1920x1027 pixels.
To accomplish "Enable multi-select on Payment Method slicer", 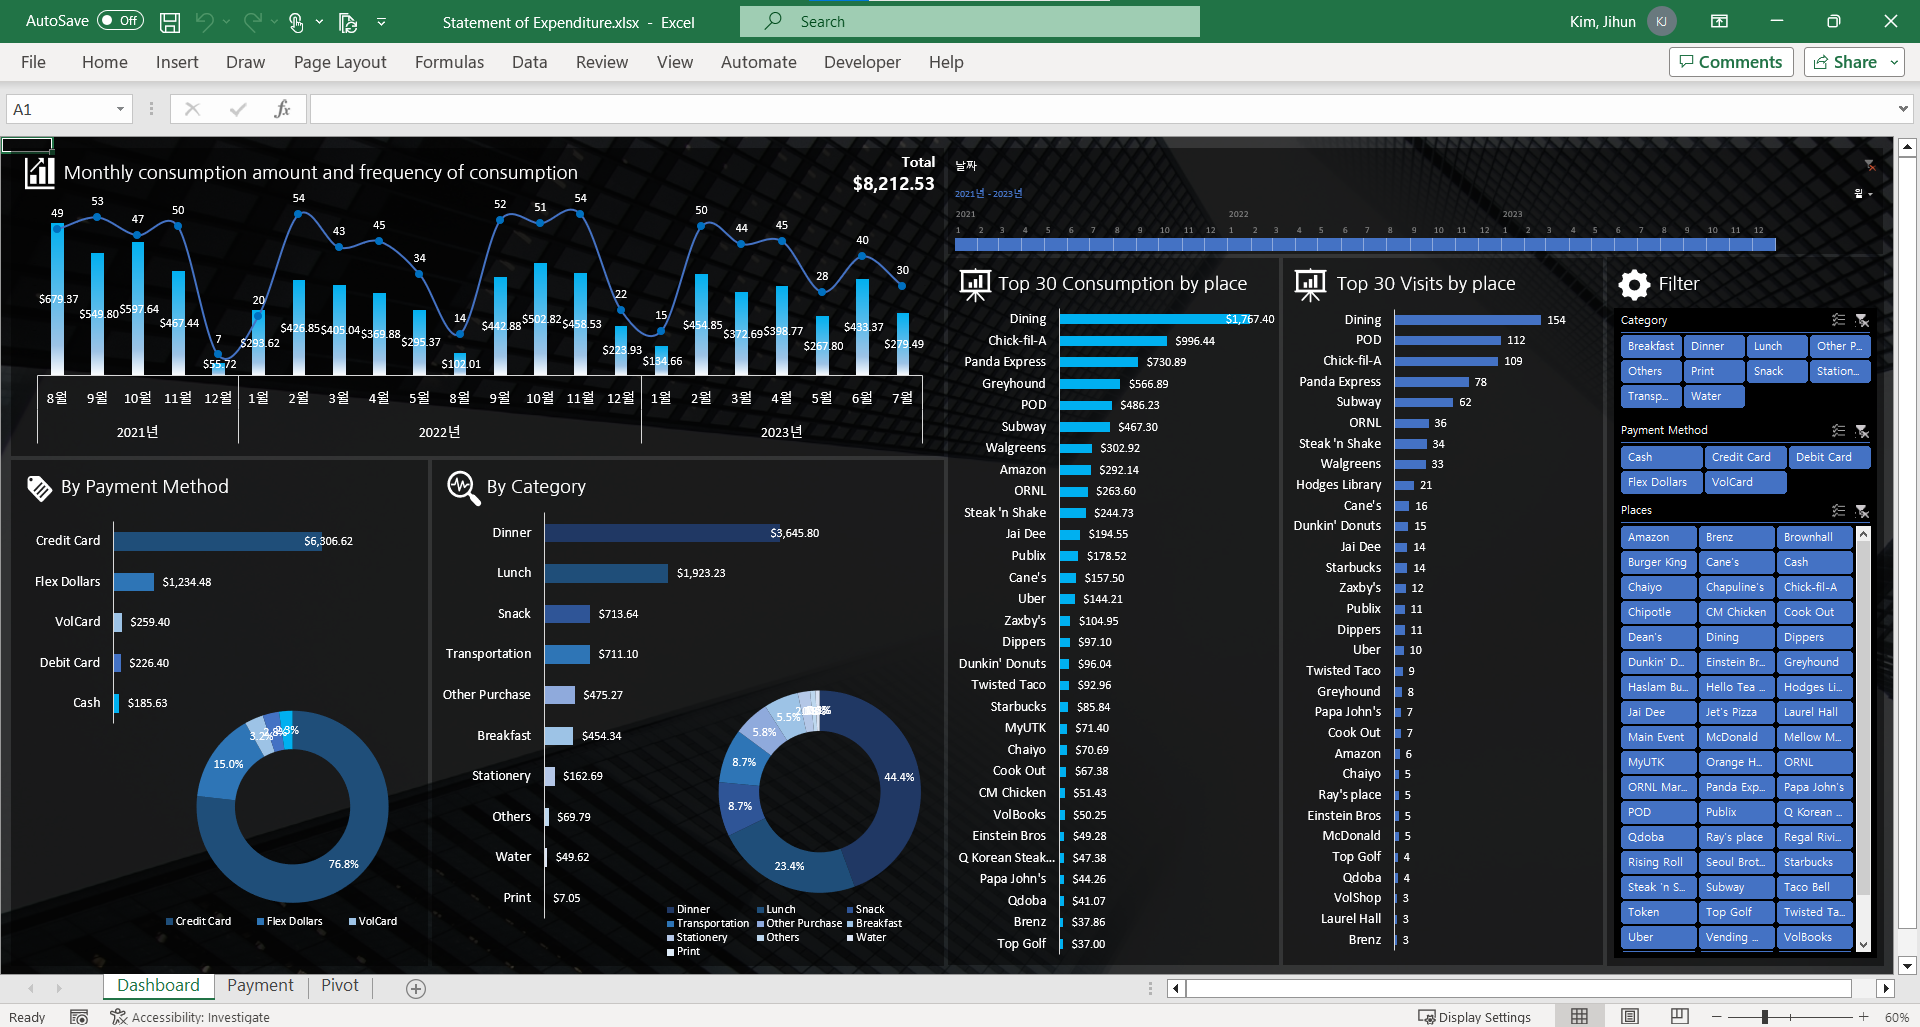I will click(x=1838, y=430).
